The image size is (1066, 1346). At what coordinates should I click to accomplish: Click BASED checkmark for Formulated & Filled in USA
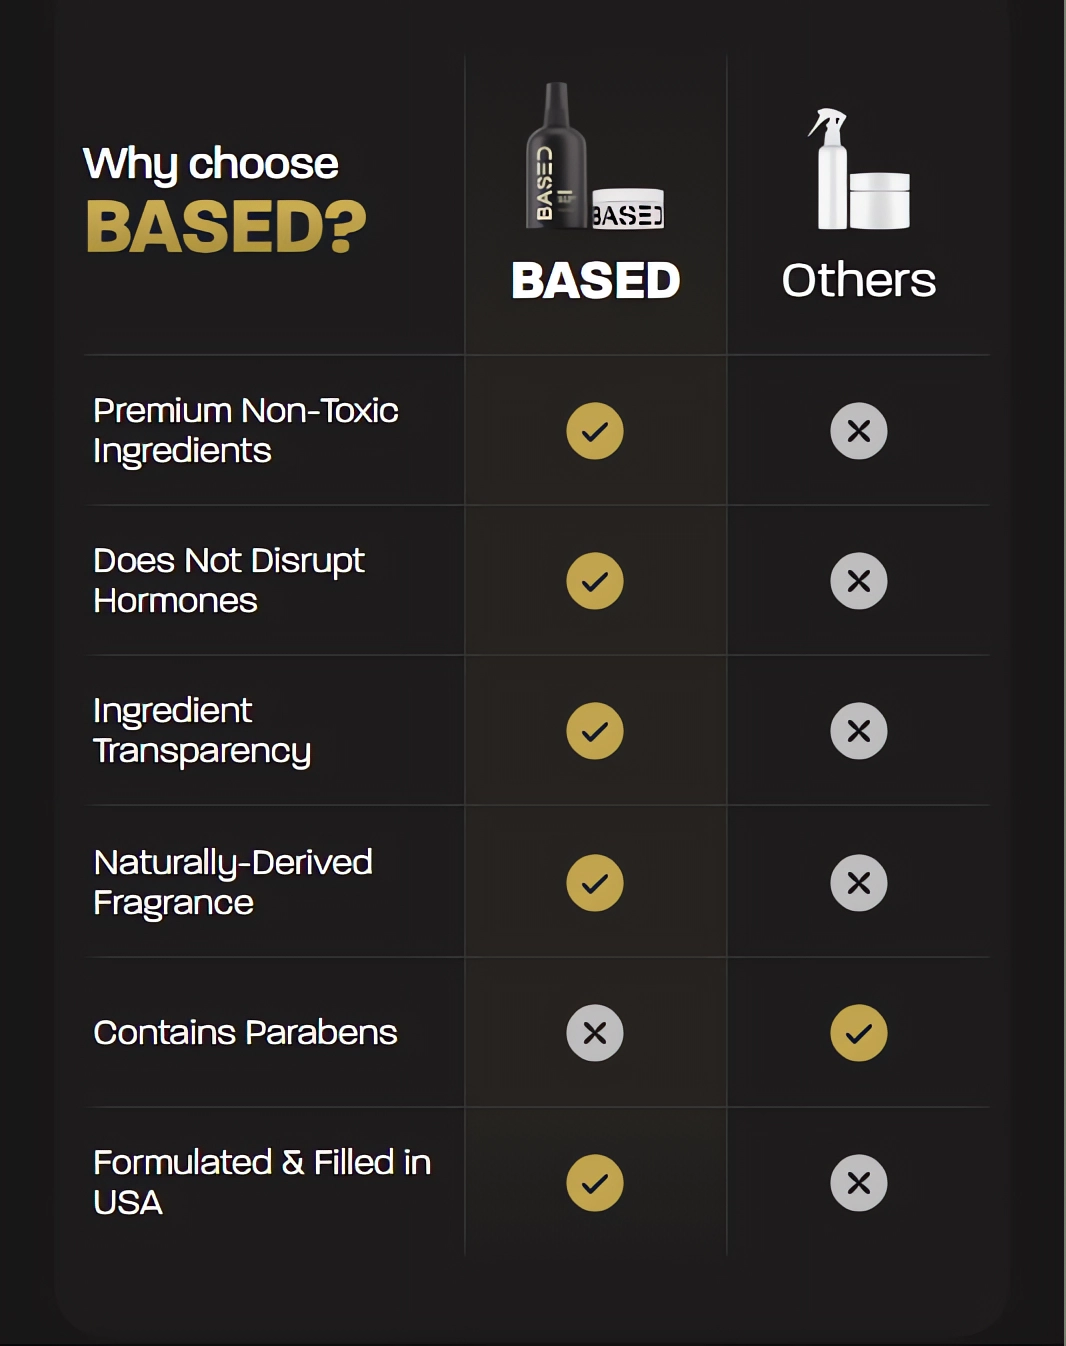pyautogui.click(x=595, y=1183)
